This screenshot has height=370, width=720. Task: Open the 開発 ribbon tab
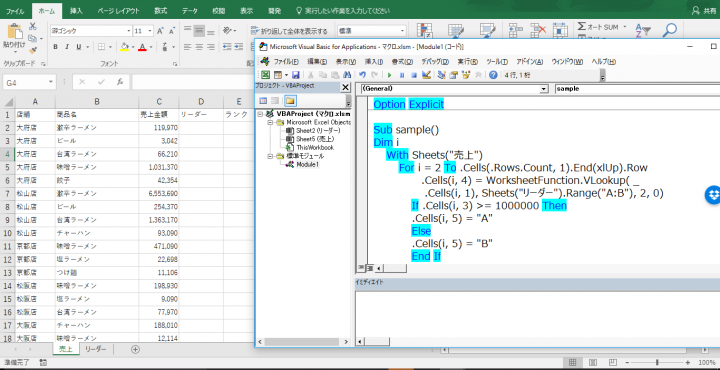(x=274, y=11)
